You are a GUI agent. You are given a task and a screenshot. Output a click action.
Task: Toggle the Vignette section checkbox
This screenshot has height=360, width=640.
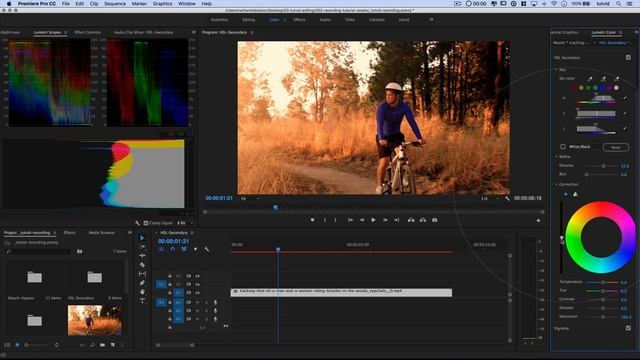pyautogui.click(x=628, y=328)
